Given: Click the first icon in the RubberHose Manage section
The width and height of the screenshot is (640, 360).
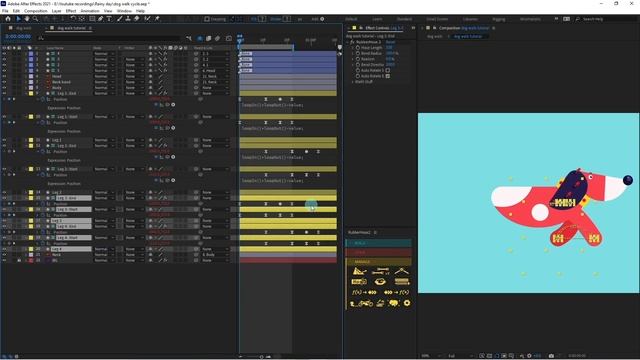Looking at the screenshot, I should coord(359,271).
